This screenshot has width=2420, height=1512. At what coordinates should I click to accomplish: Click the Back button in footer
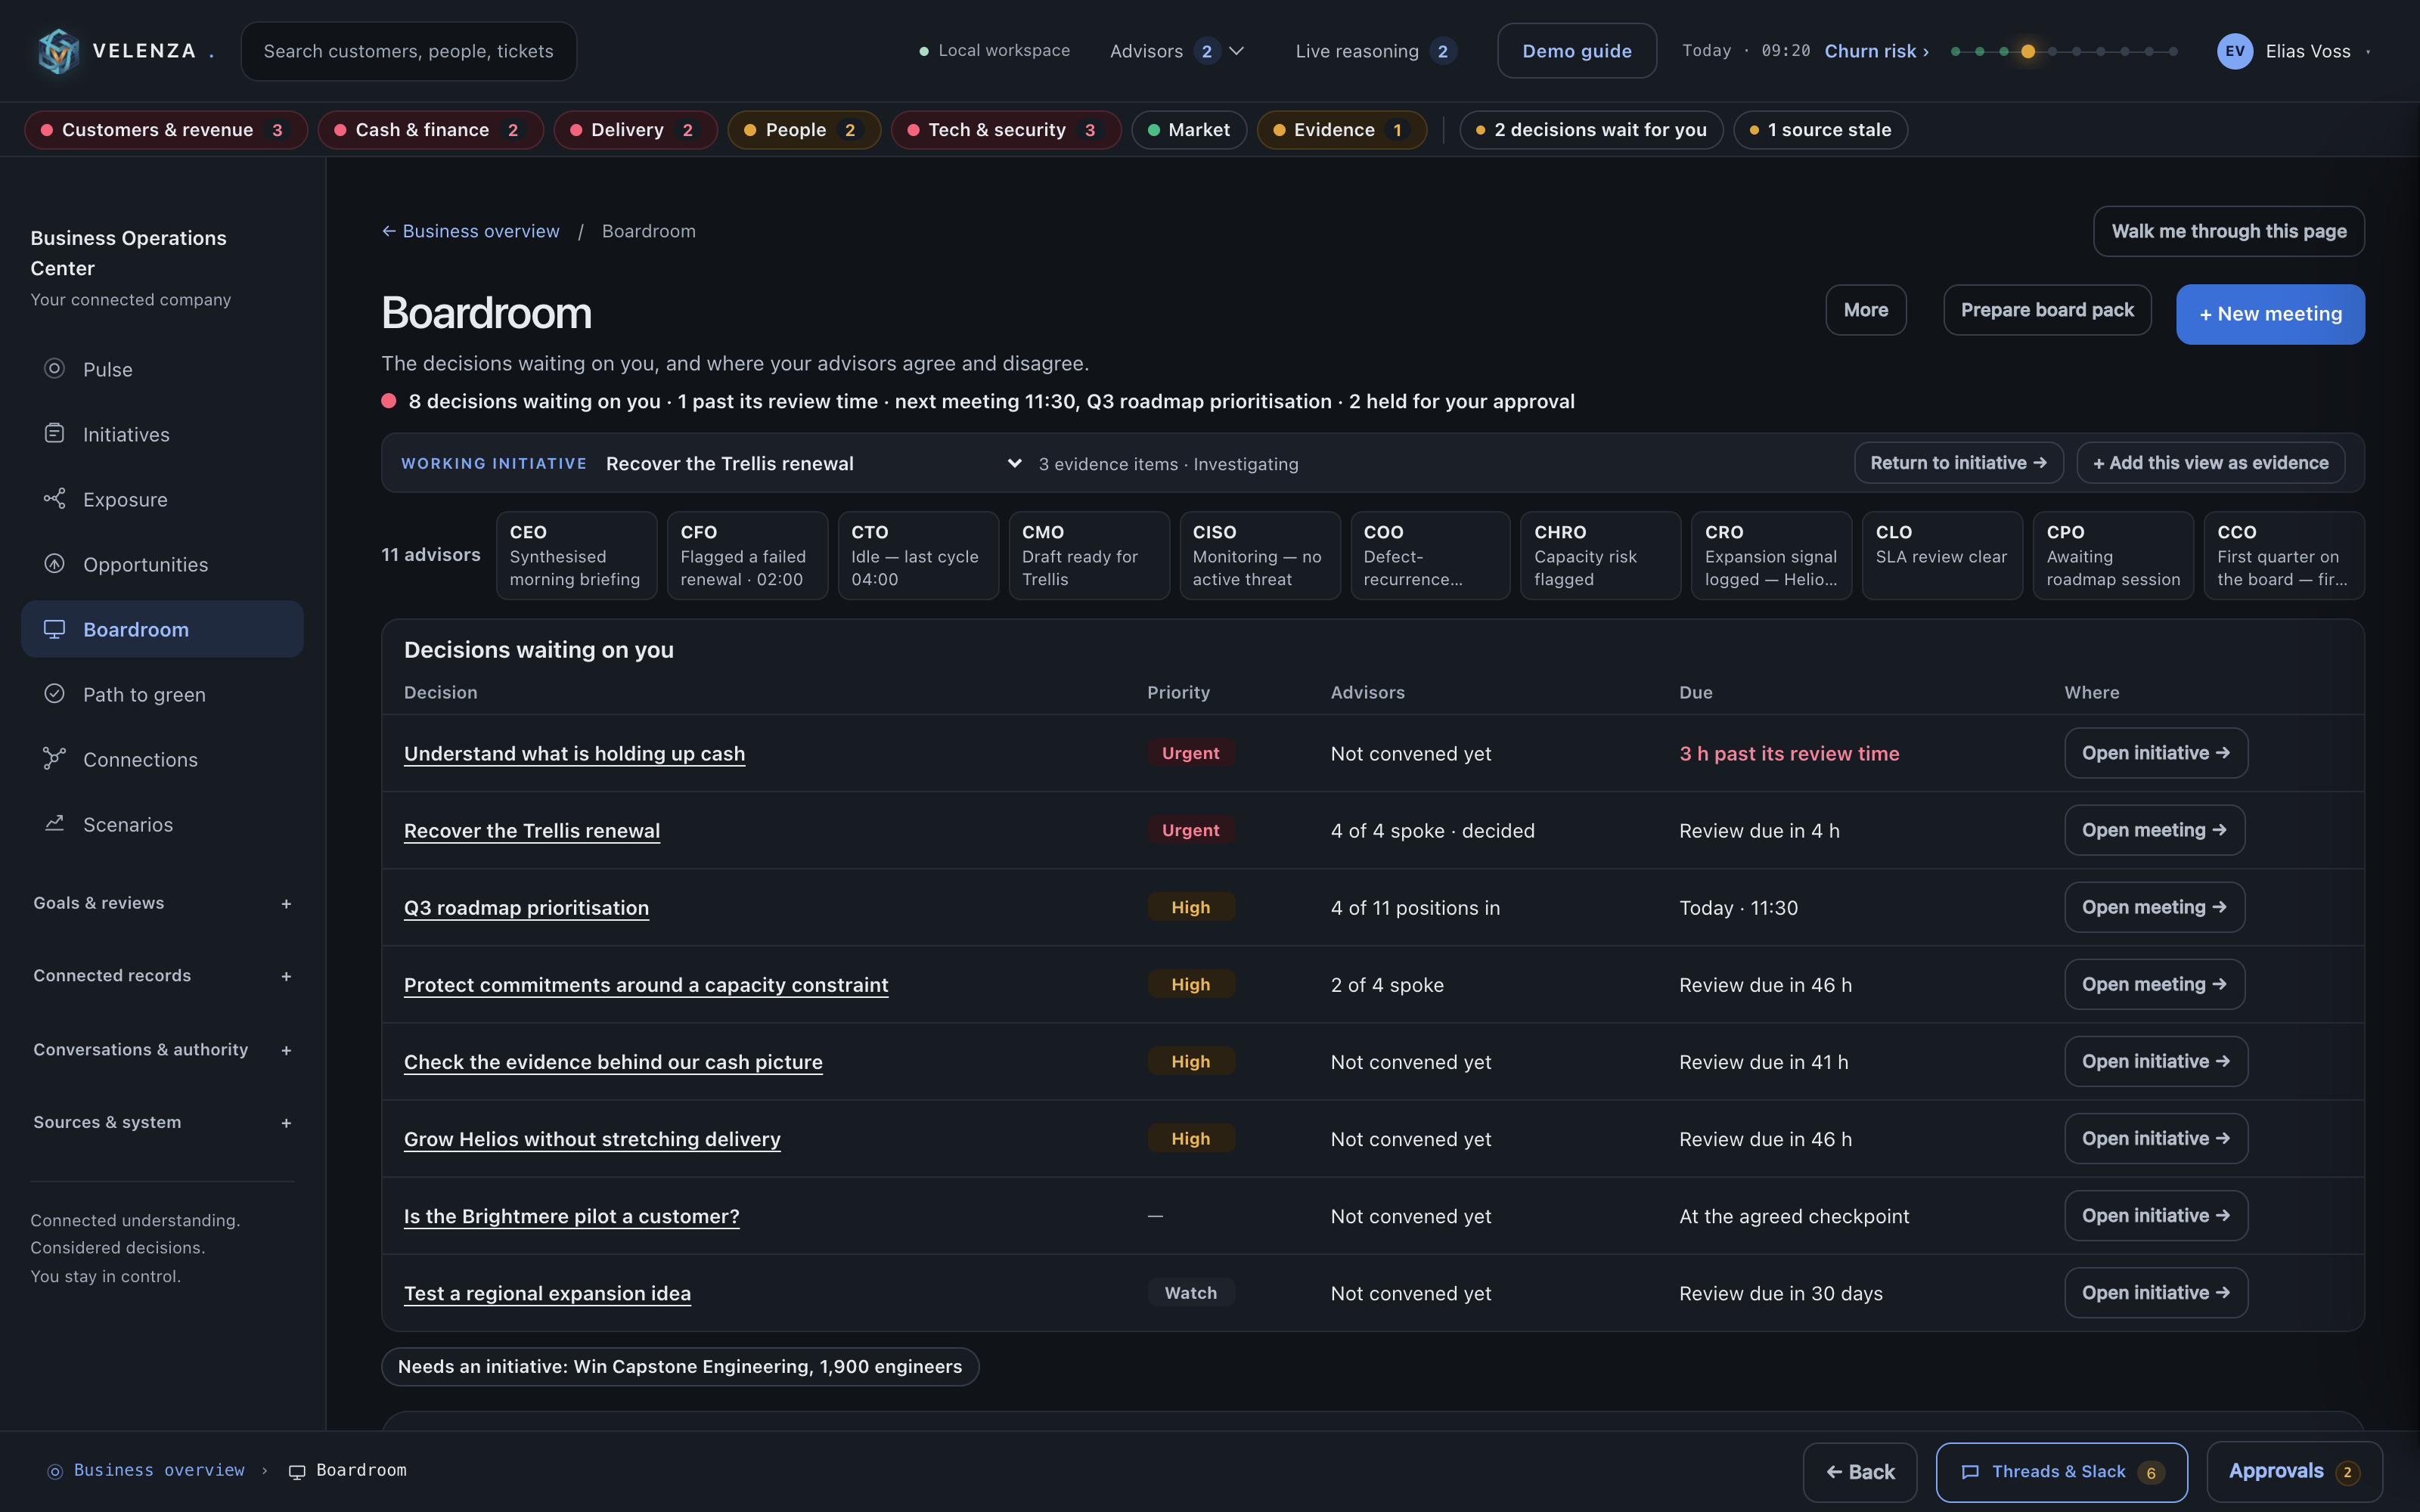point(1859,1472)
